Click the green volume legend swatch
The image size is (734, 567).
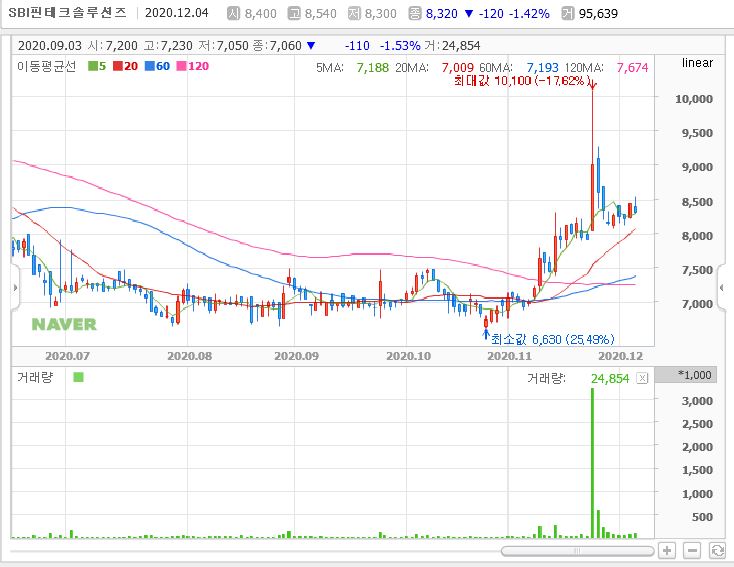(x=79, y=377)
